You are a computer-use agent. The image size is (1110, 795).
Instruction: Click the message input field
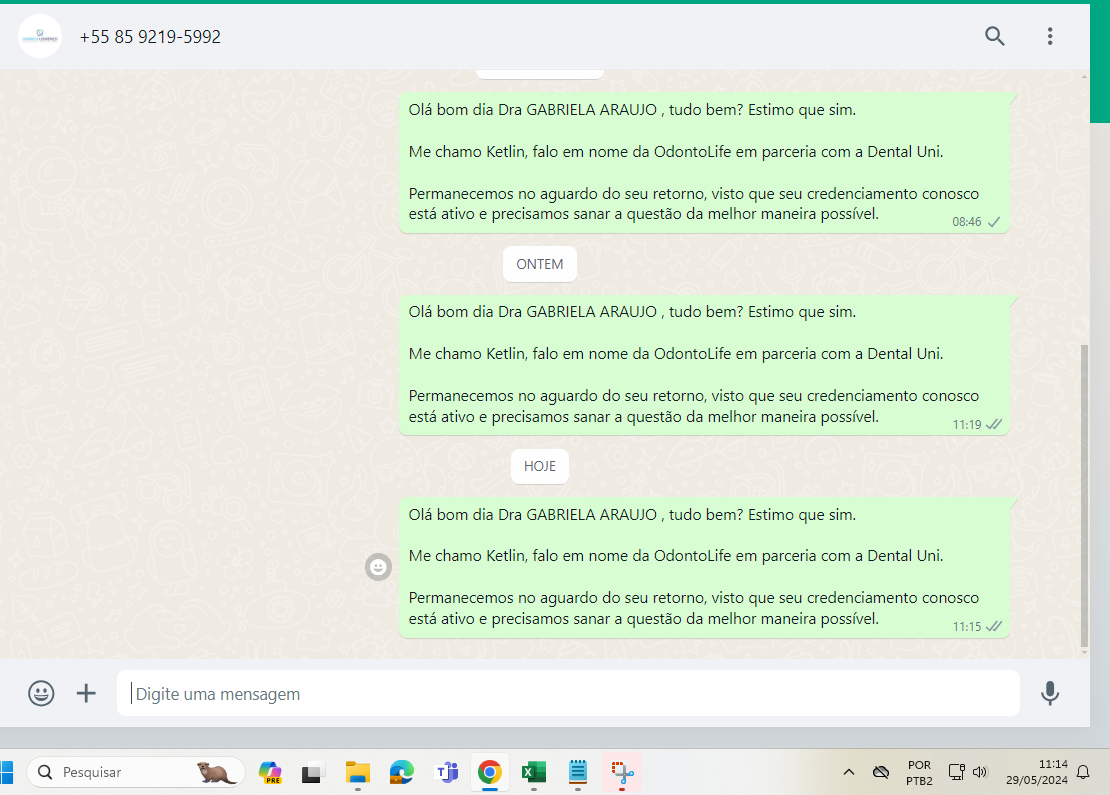click(x=568, y=694)
